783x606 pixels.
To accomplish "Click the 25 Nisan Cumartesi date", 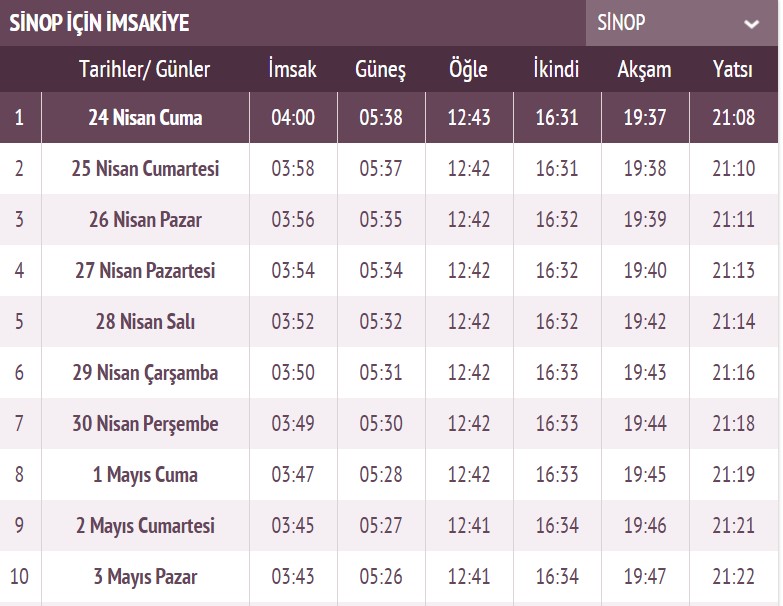I will click(145, 168).
